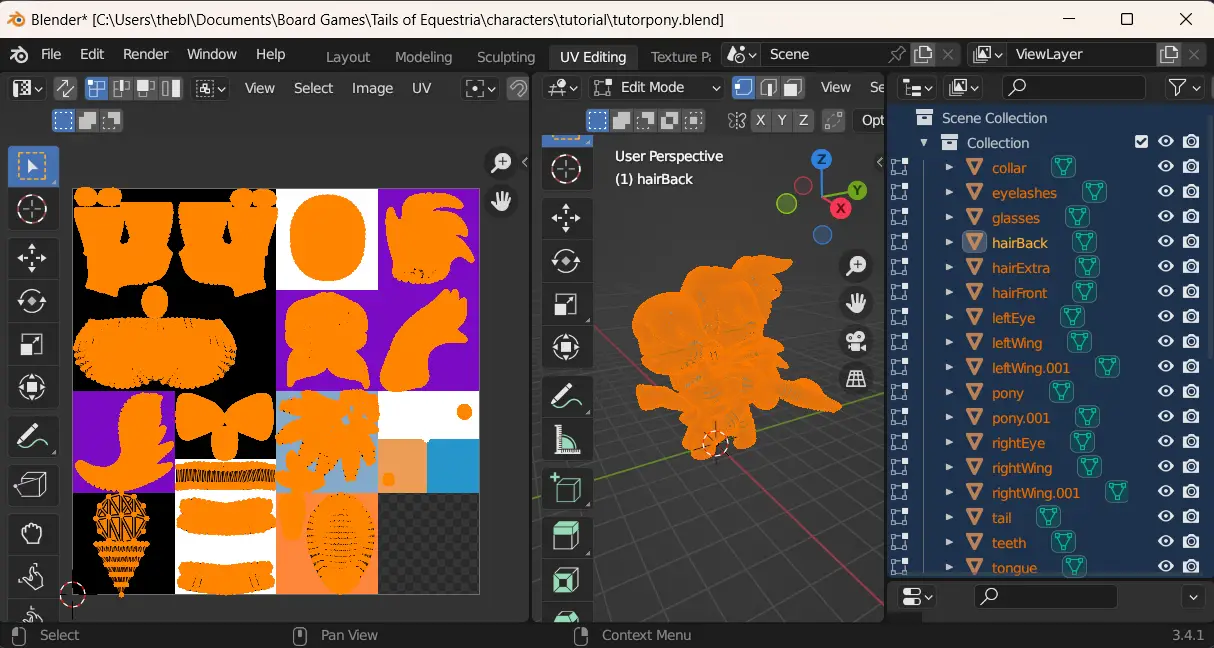Toggle the camera view in 3D viewport
Screen dimensions: 1214x648
tap(856, 341)
